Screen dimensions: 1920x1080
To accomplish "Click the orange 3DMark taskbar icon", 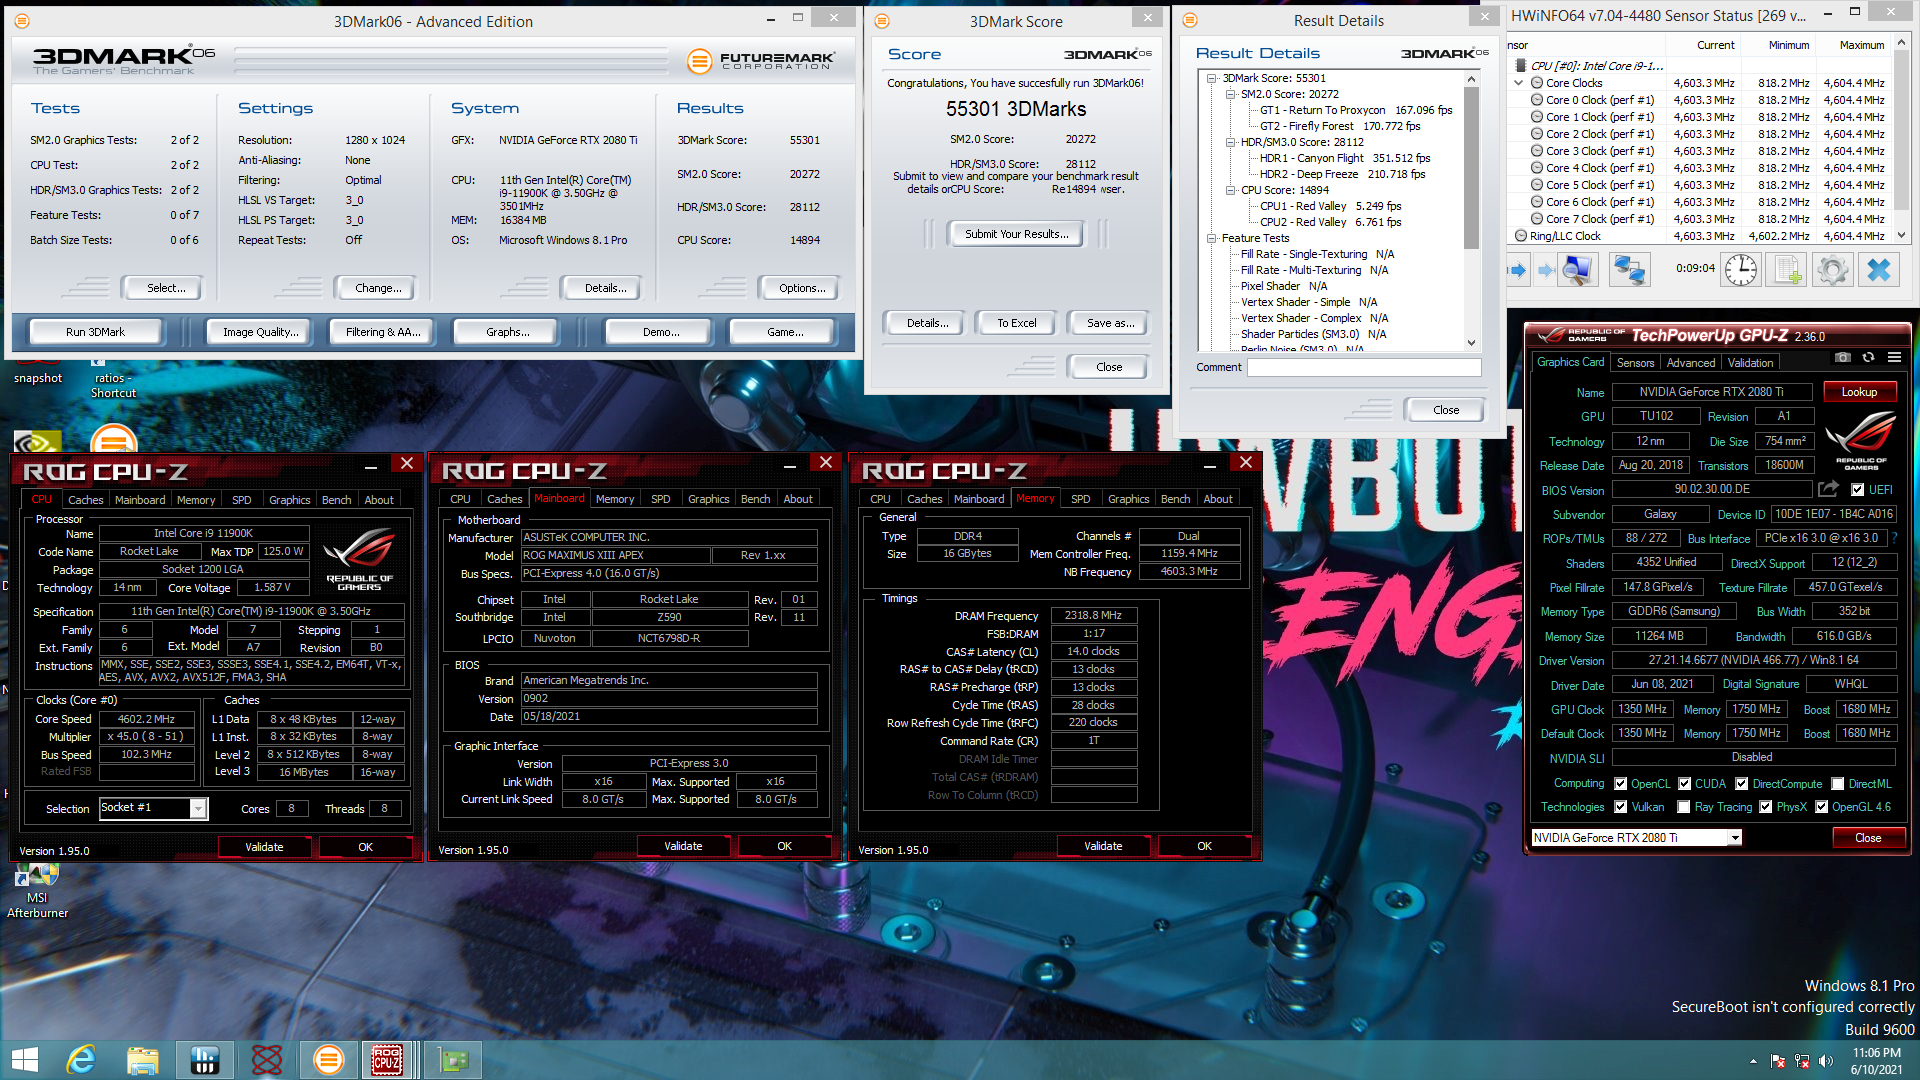I will point(329,1060).
